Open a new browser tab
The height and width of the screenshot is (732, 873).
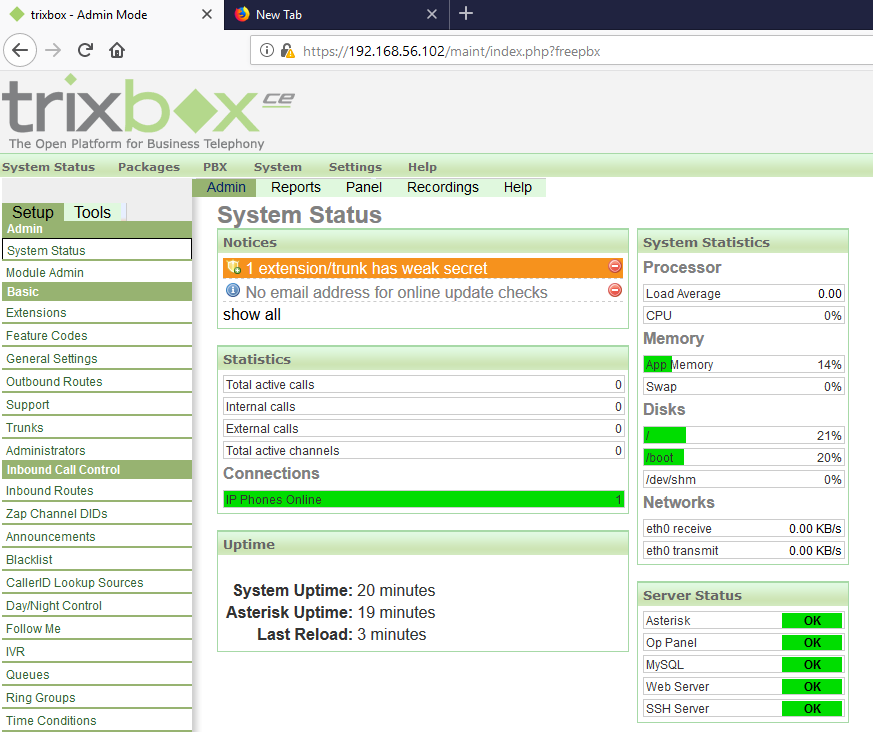[x=466, y=14]
